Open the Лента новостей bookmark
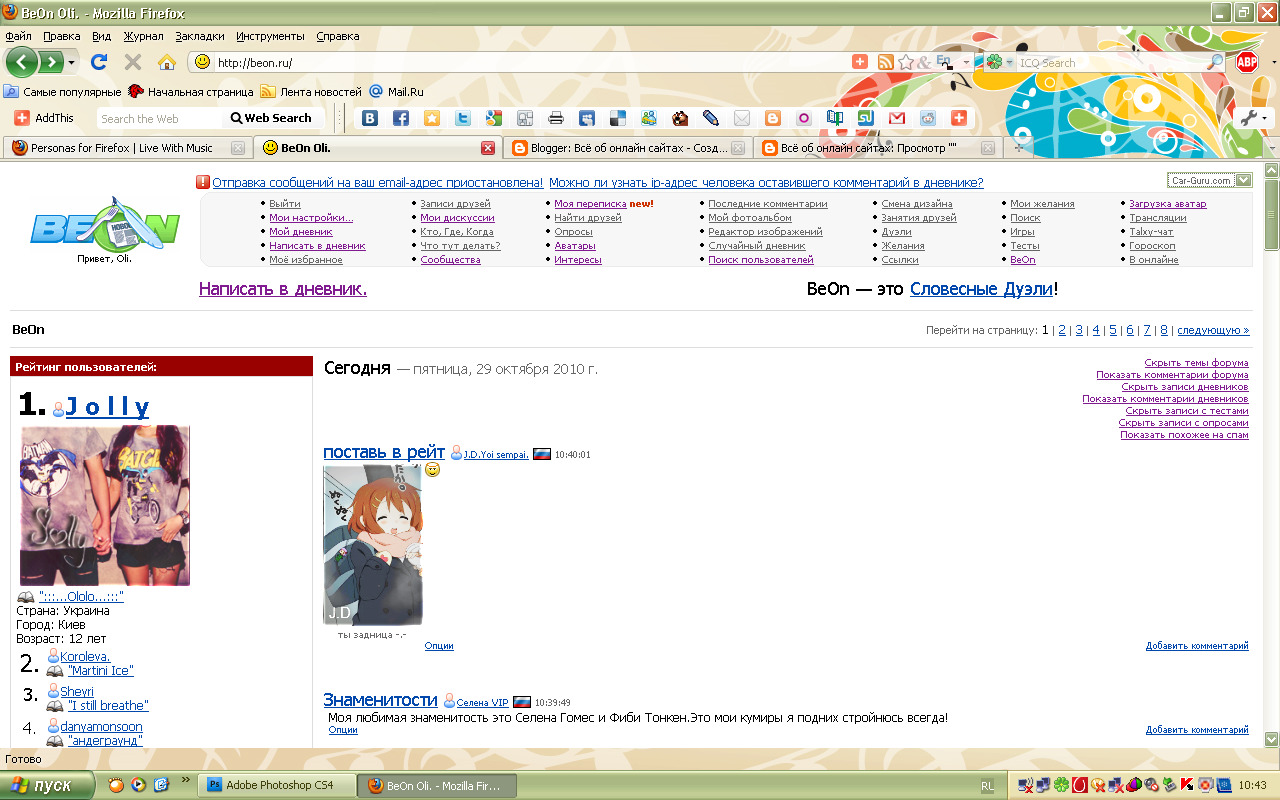This screenshot has height=800, width=1280. [310, 91]
